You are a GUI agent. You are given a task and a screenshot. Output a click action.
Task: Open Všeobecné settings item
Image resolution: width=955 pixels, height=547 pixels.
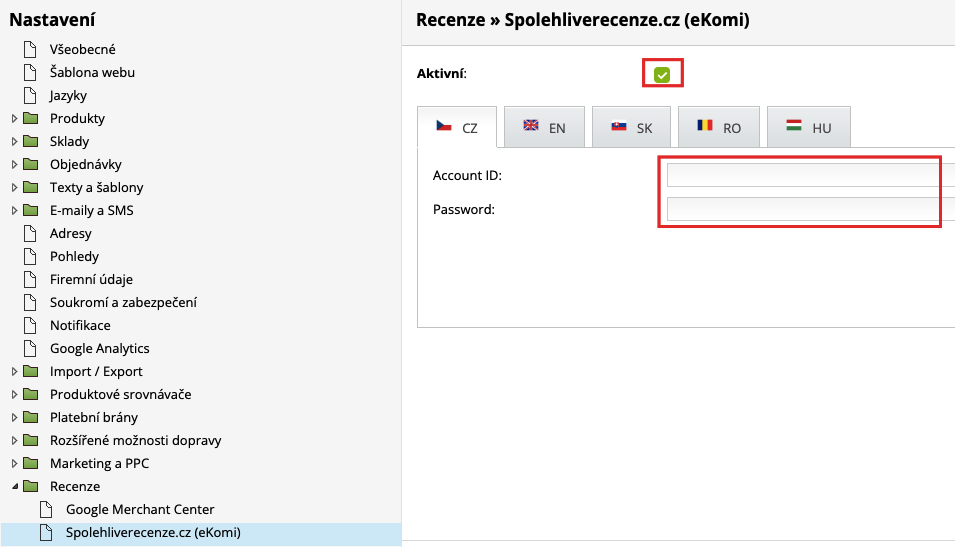[82, 49]
